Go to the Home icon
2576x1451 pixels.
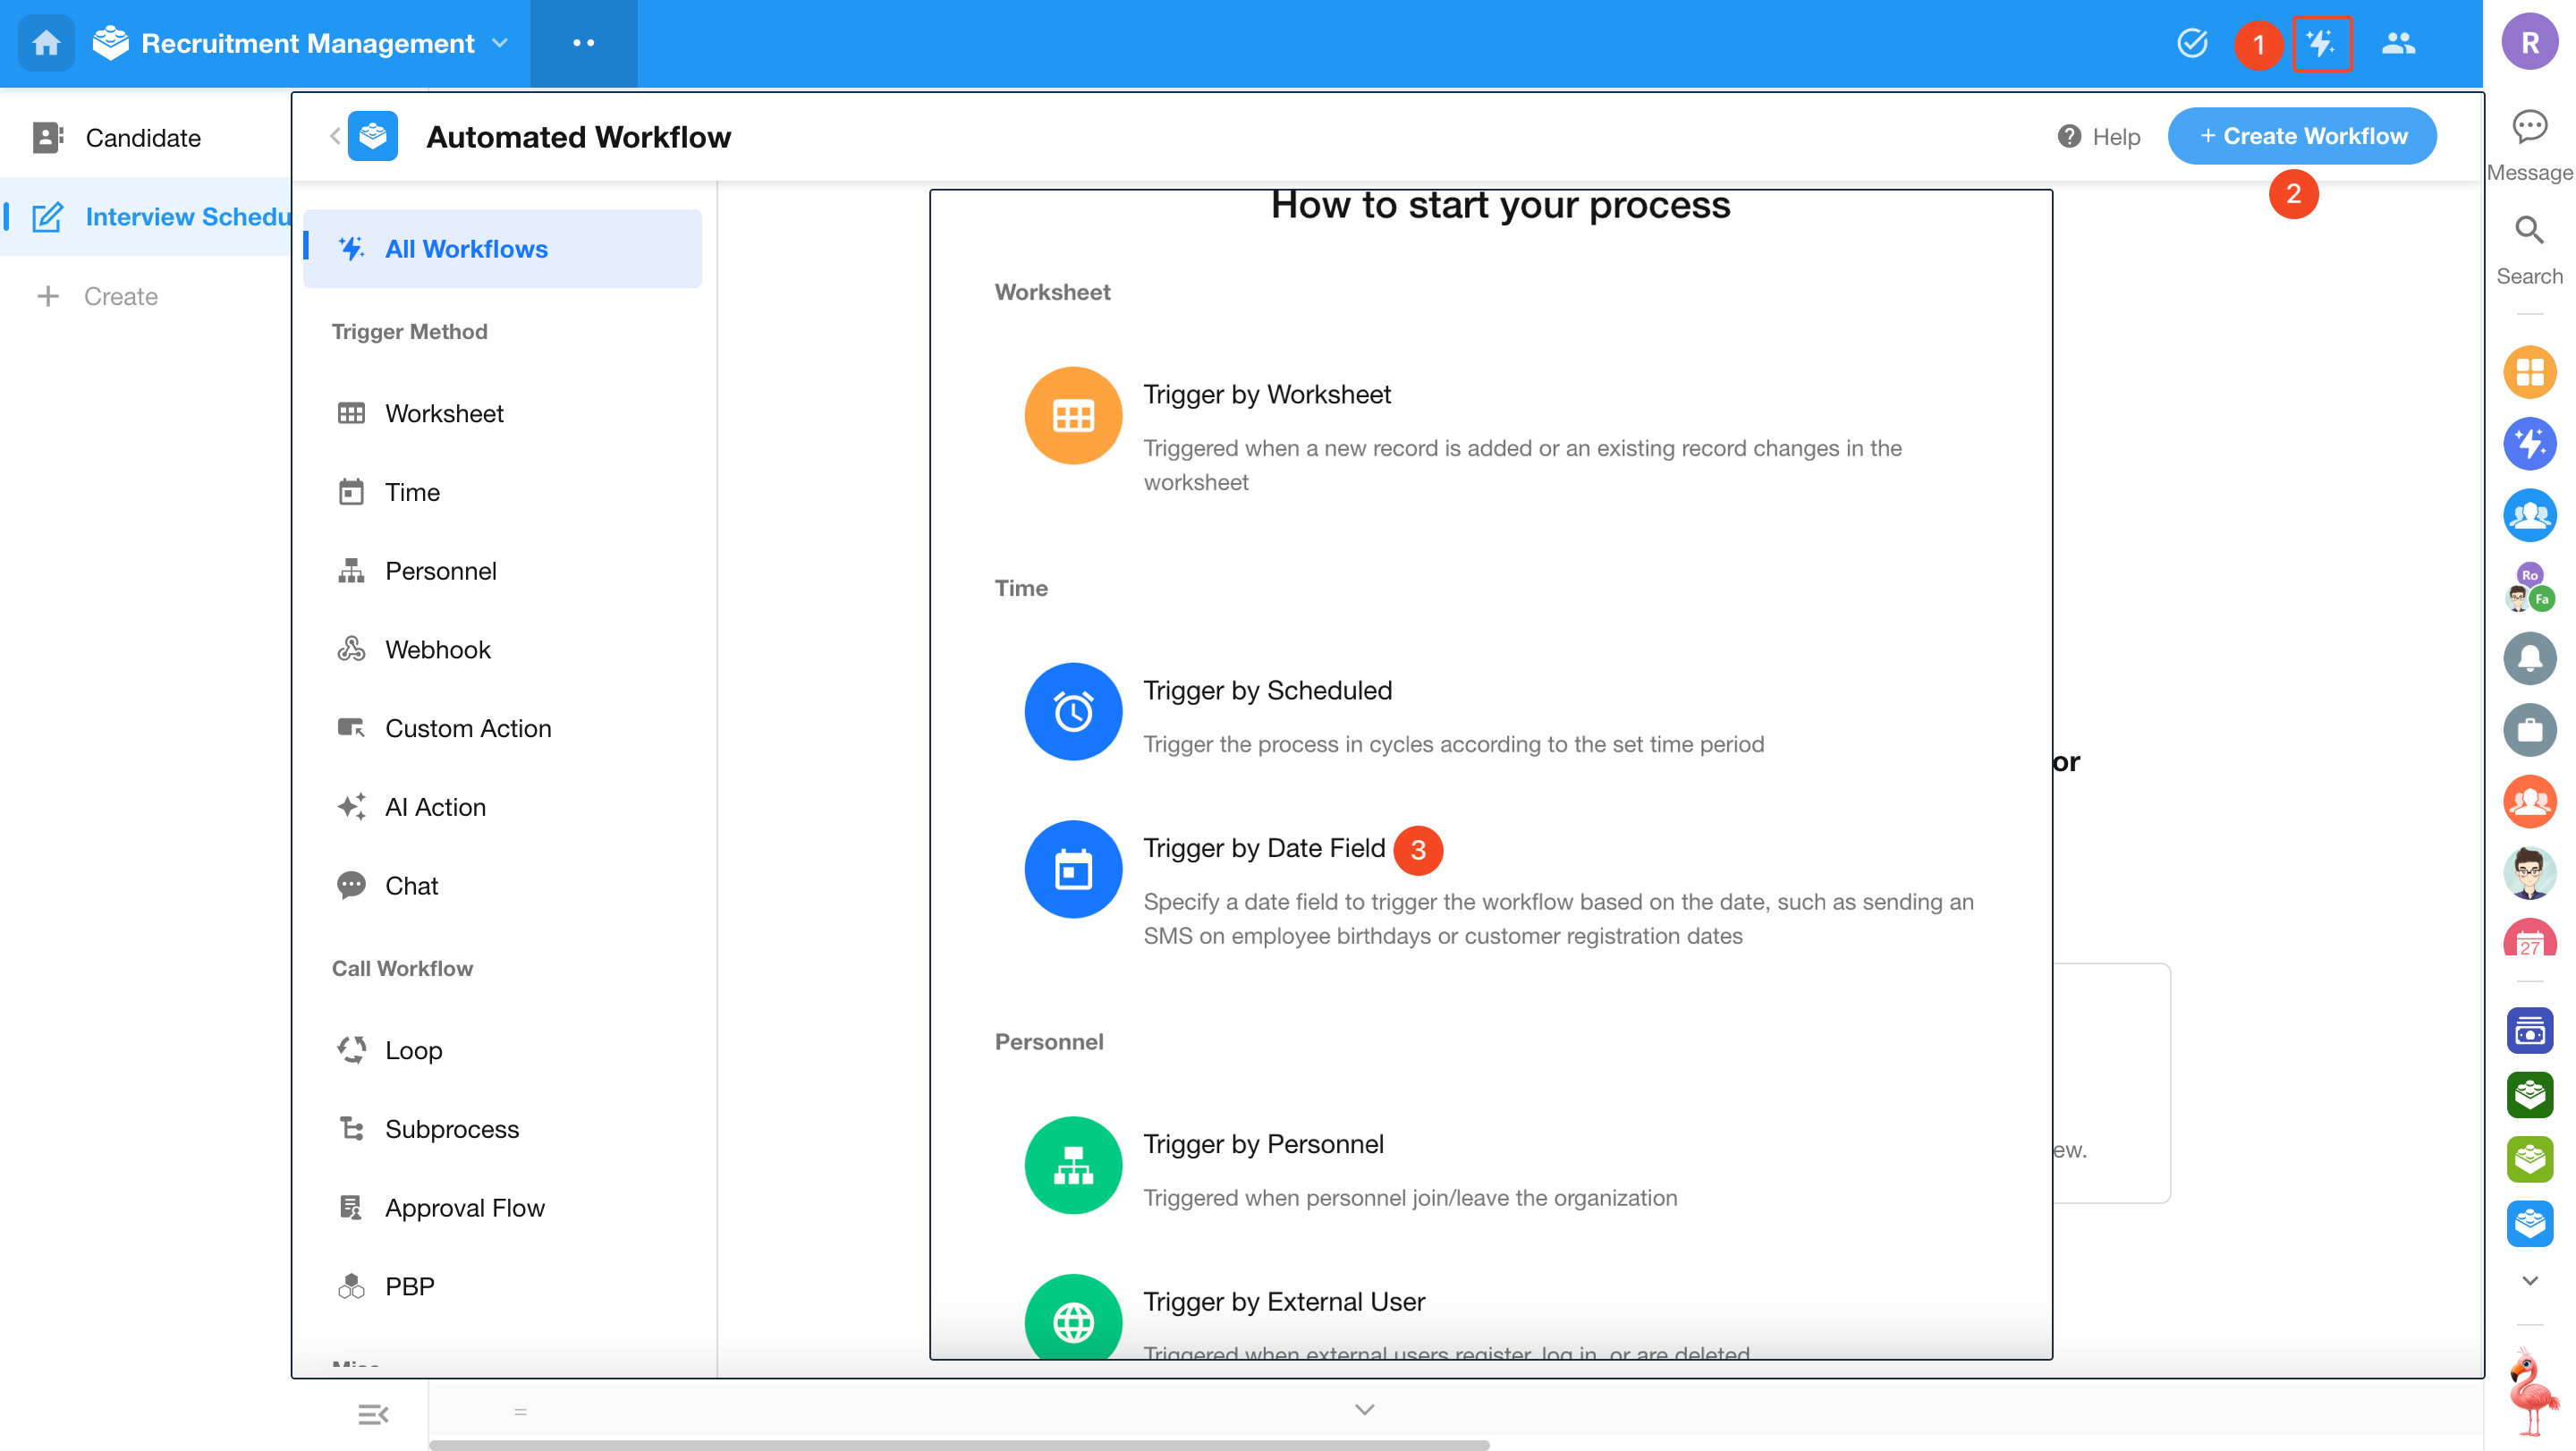point(46,43)
